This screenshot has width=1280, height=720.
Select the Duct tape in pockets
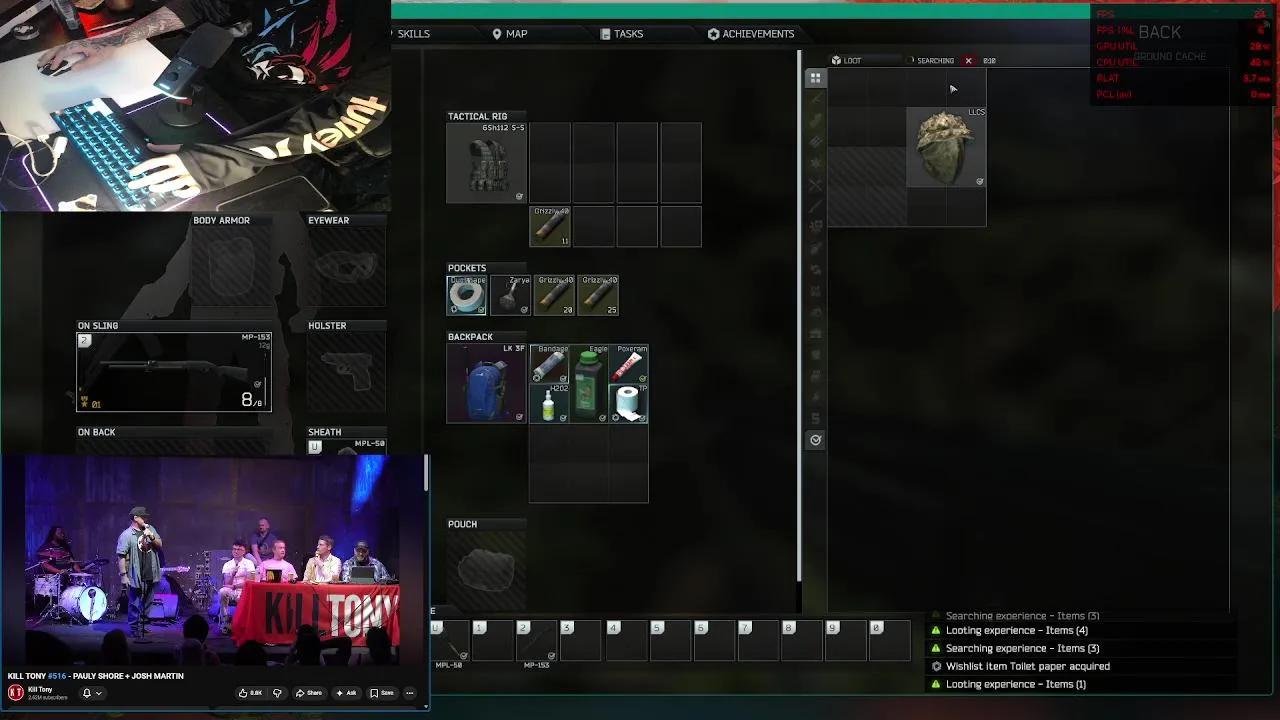click(x=466, y=295)
